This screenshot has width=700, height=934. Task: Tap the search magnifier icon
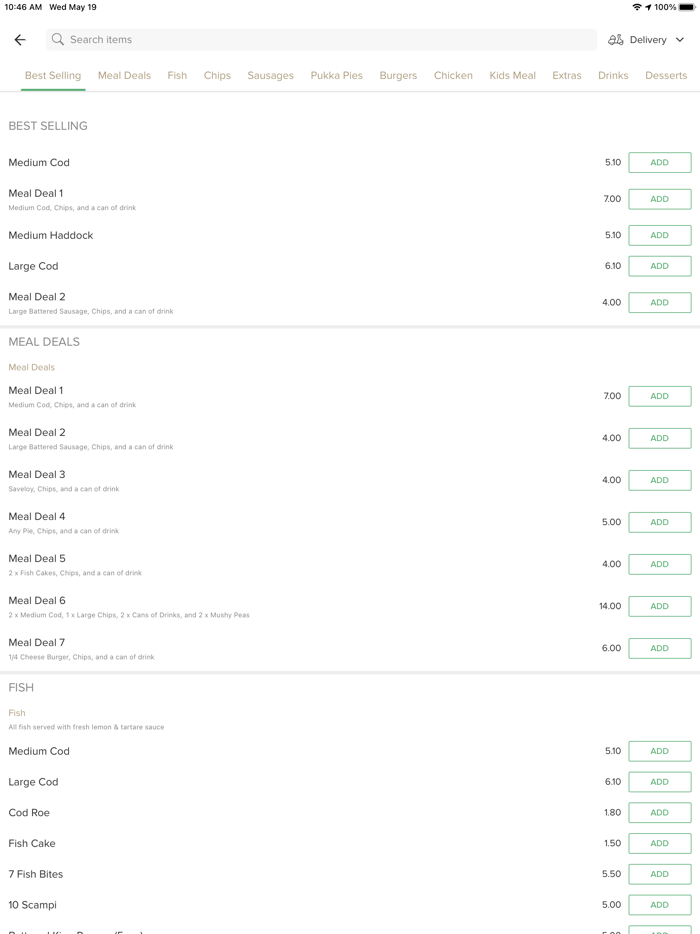[58, 40]
